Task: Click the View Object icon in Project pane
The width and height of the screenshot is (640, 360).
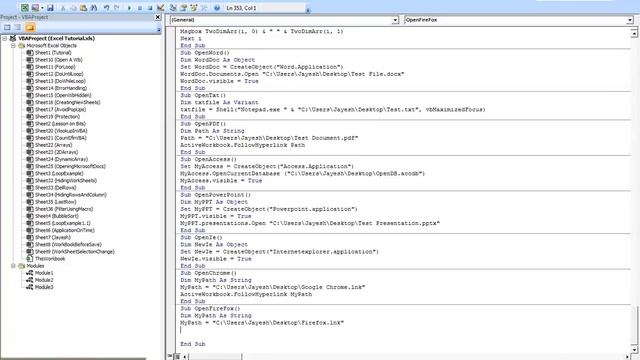Action: (18, 27)
